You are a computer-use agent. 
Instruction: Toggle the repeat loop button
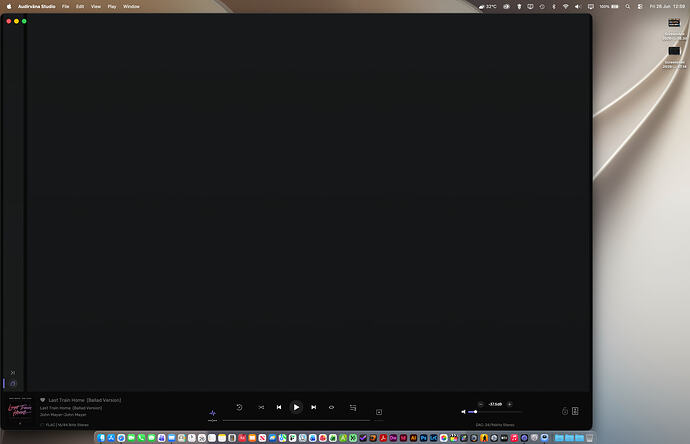point(331,407)
